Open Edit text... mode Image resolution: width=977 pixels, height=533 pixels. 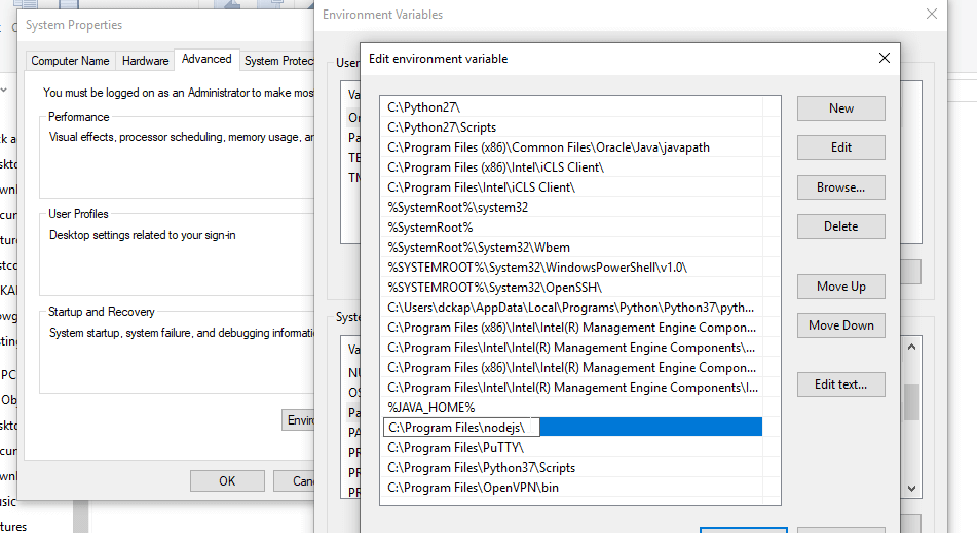841,385
